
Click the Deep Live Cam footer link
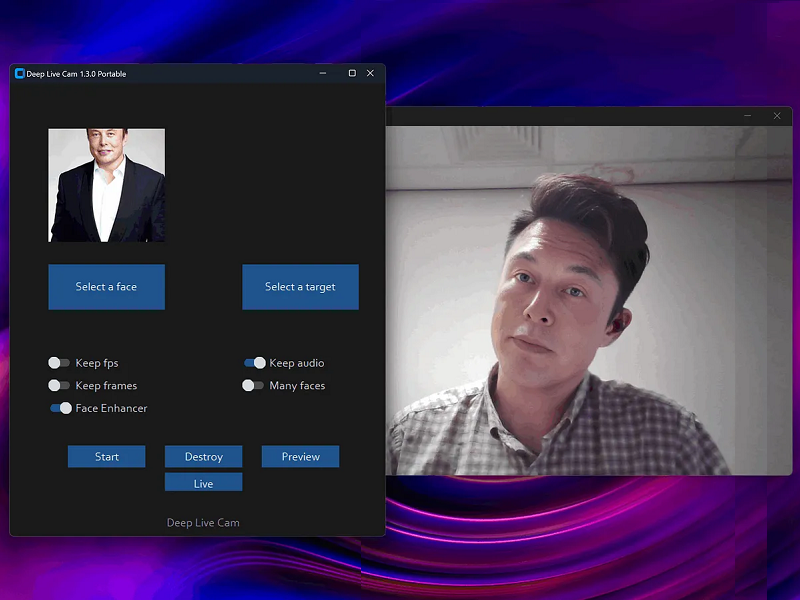(x=203, y=523)
